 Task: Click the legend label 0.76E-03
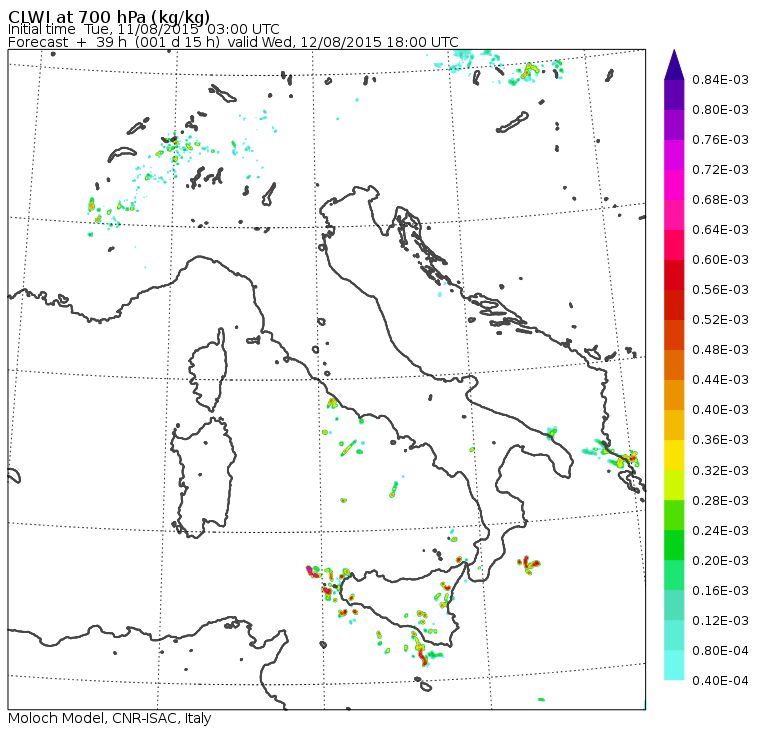720,140
